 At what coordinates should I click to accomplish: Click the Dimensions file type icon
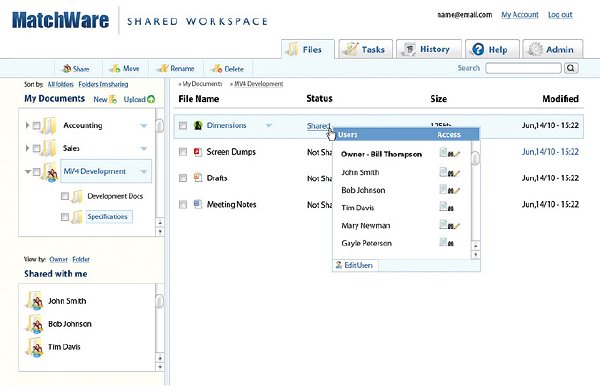coord(198,125)
